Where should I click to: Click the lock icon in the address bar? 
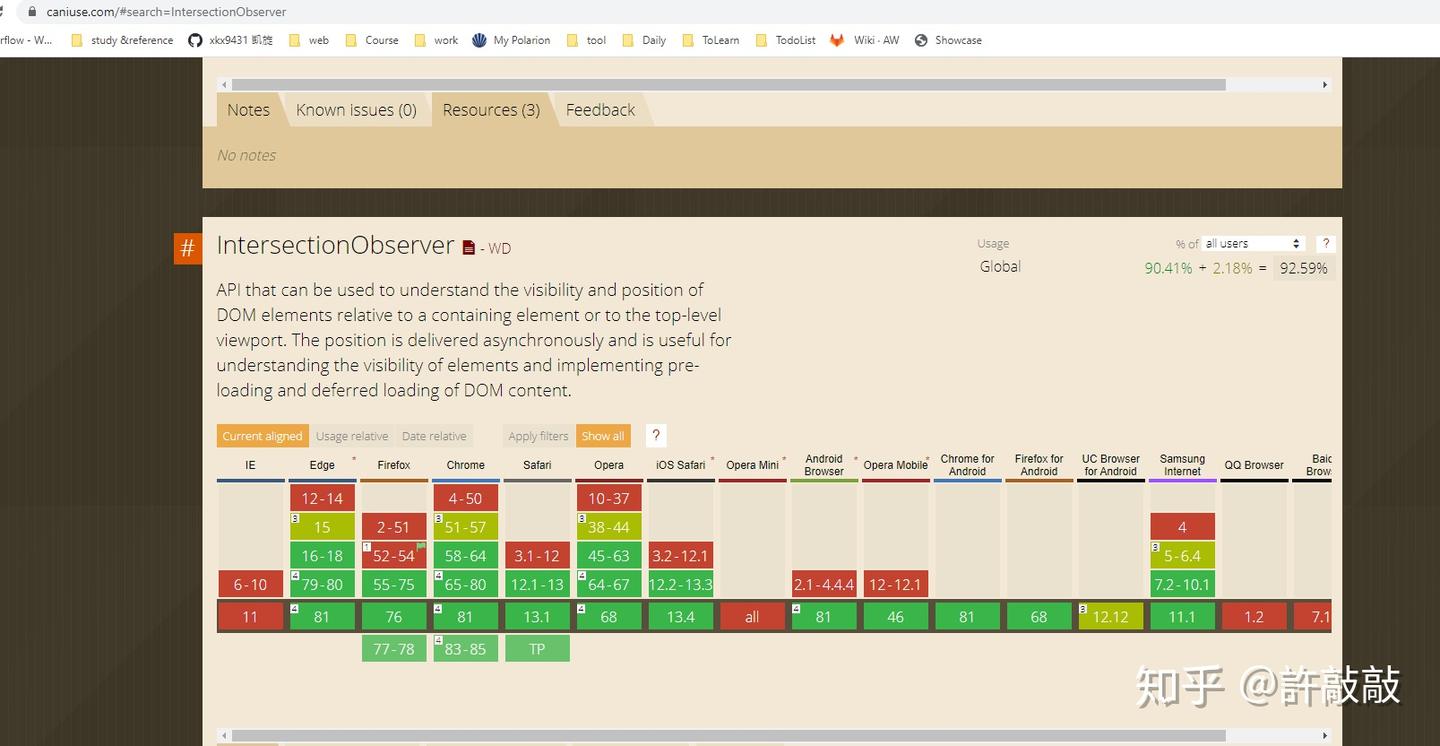[x=32, y=12]
